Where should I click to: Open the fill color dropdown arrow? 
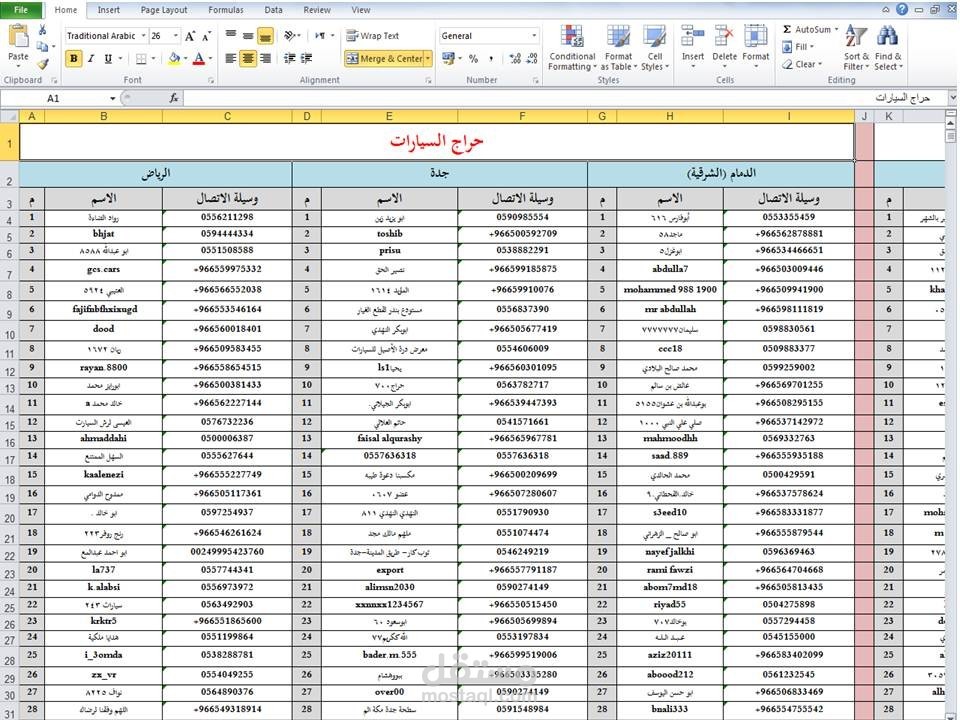(185, 59)
